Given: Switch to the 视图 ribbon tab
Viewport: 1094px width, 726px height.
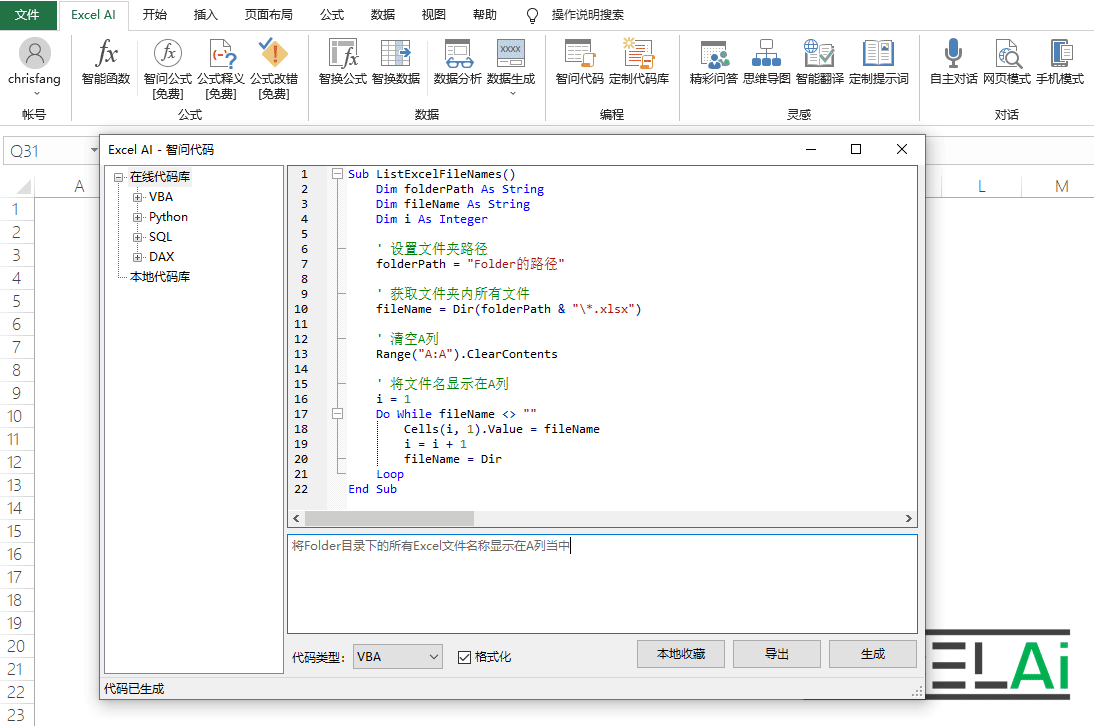Looking at the screenshot, I should [434, 15].
